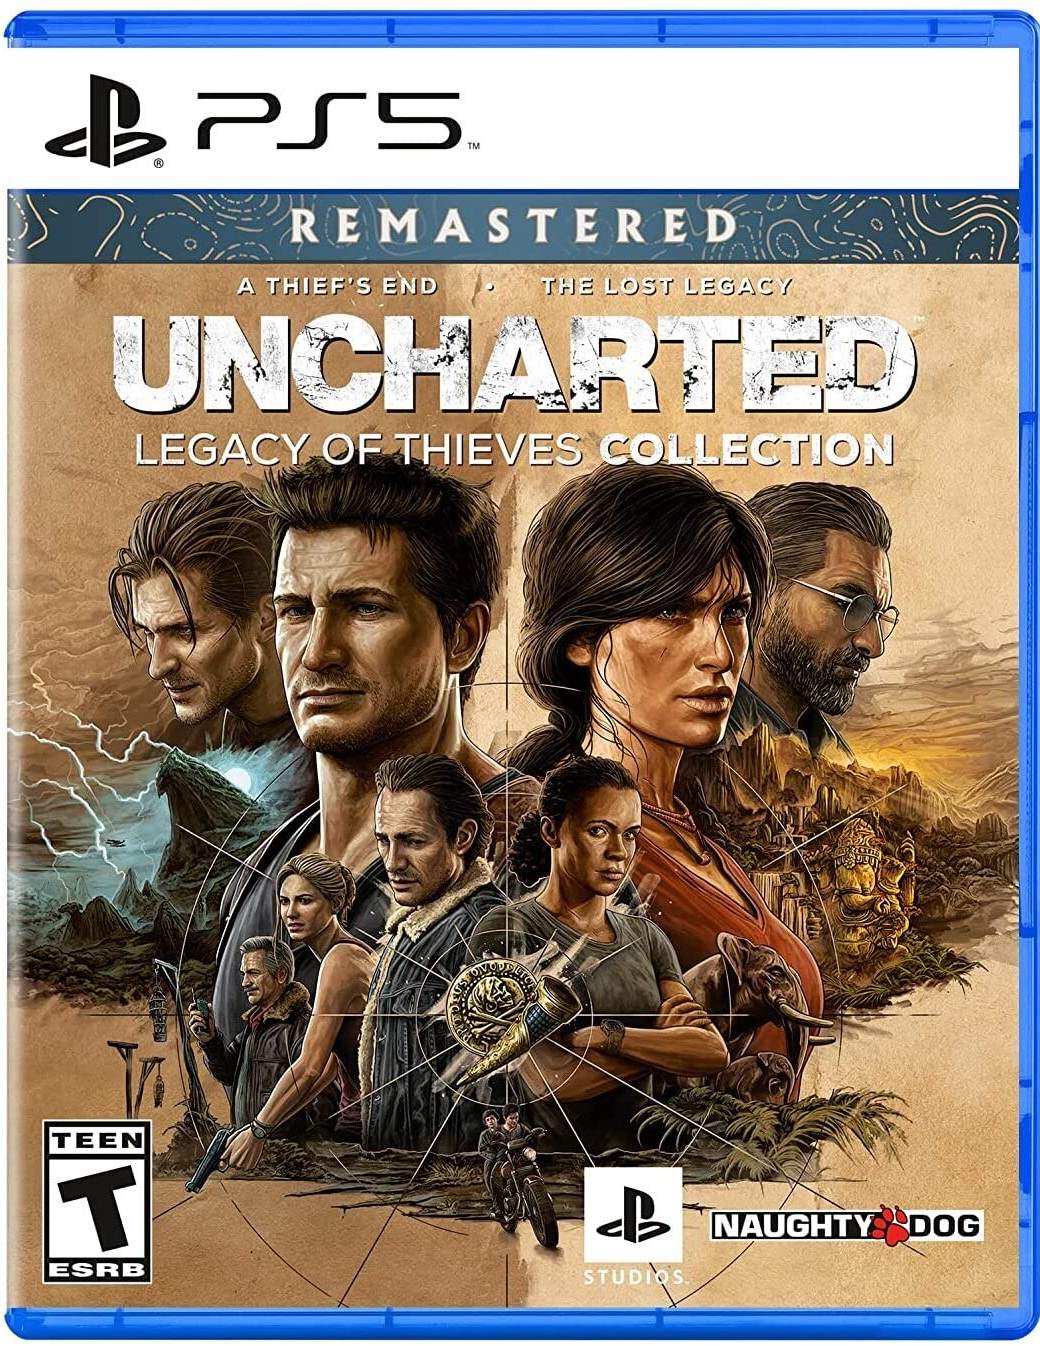Click the A THIEF'S END subtitle
Viewport: 1040px width, 1346px height.
(x=338, y=287)
